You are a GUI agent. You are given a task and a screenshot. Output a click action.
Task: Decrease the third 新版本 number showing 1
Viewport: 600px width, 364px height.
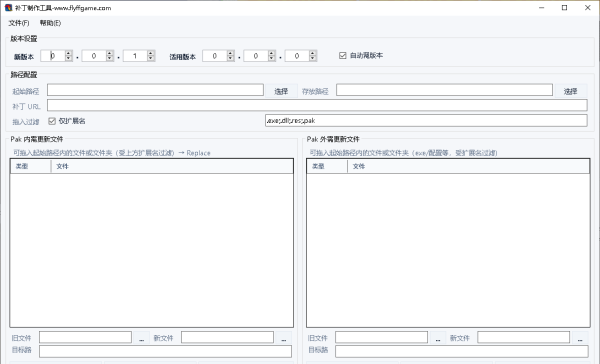tap(151, 59)
